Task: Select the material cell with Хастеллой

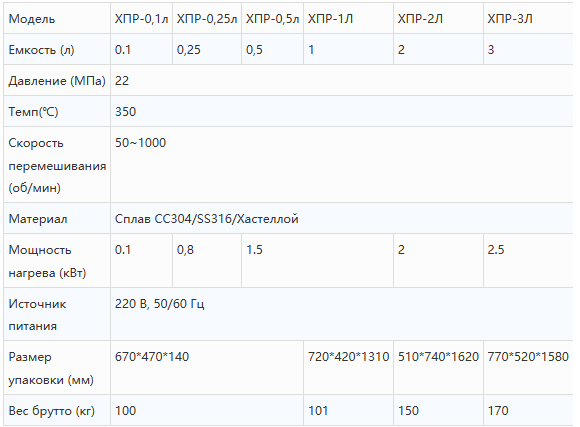Action: coord(342,219)
